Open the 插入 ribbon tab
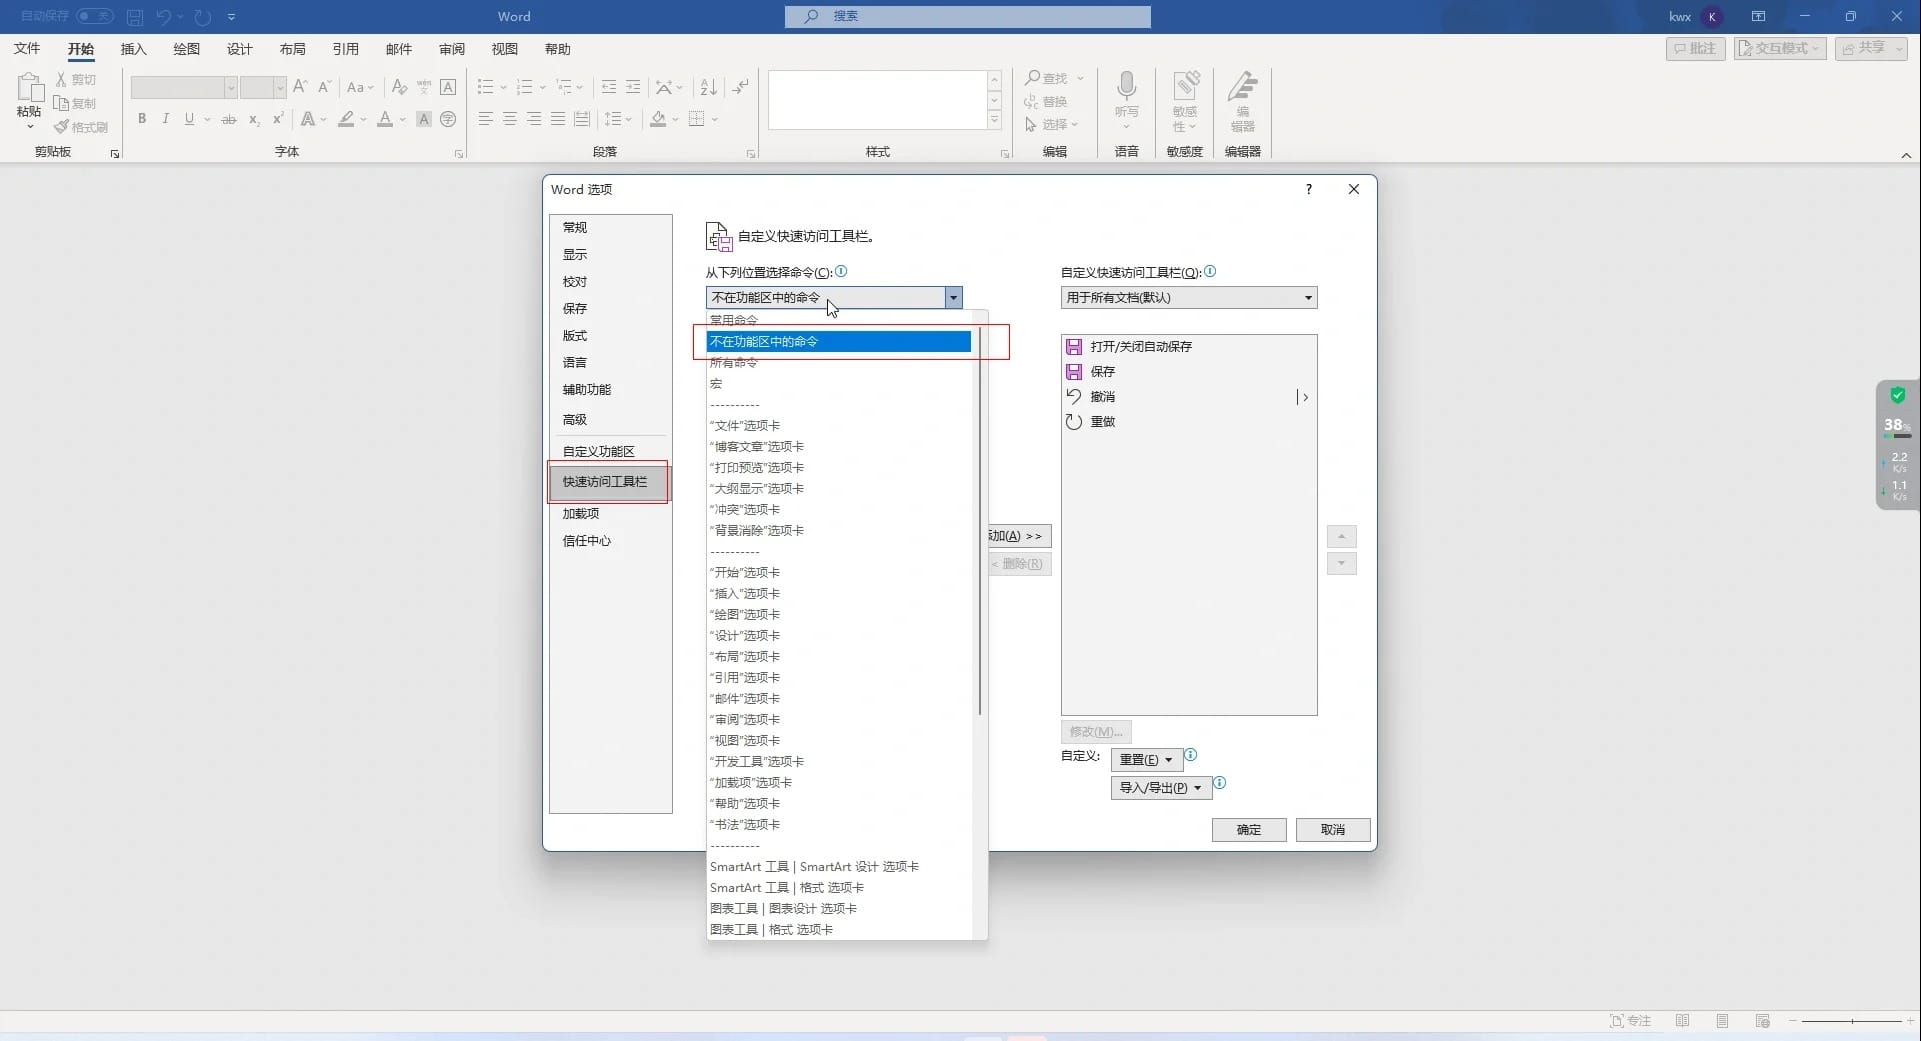 click(133, 49)
